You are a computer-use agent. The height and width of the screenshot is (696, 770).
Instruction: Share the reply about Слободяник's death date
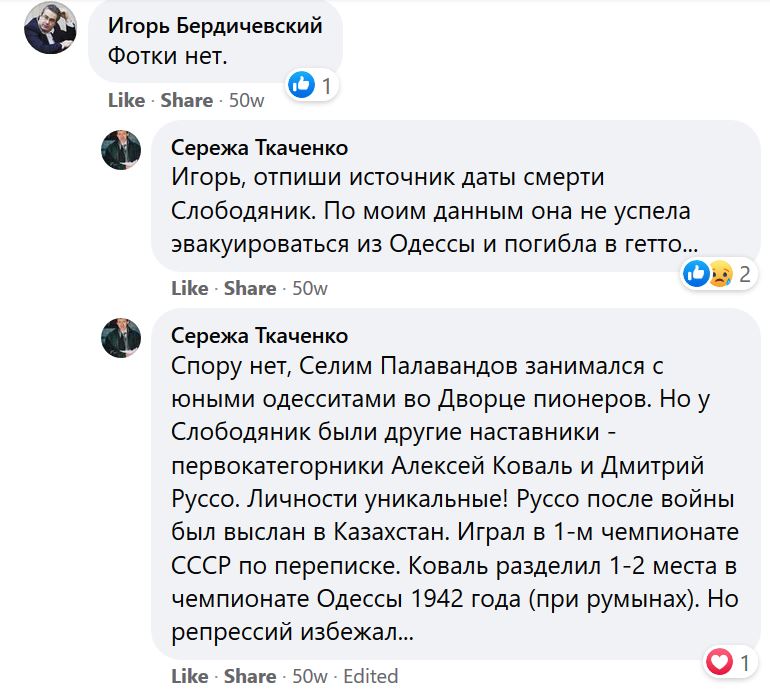(x=250, y=288)
